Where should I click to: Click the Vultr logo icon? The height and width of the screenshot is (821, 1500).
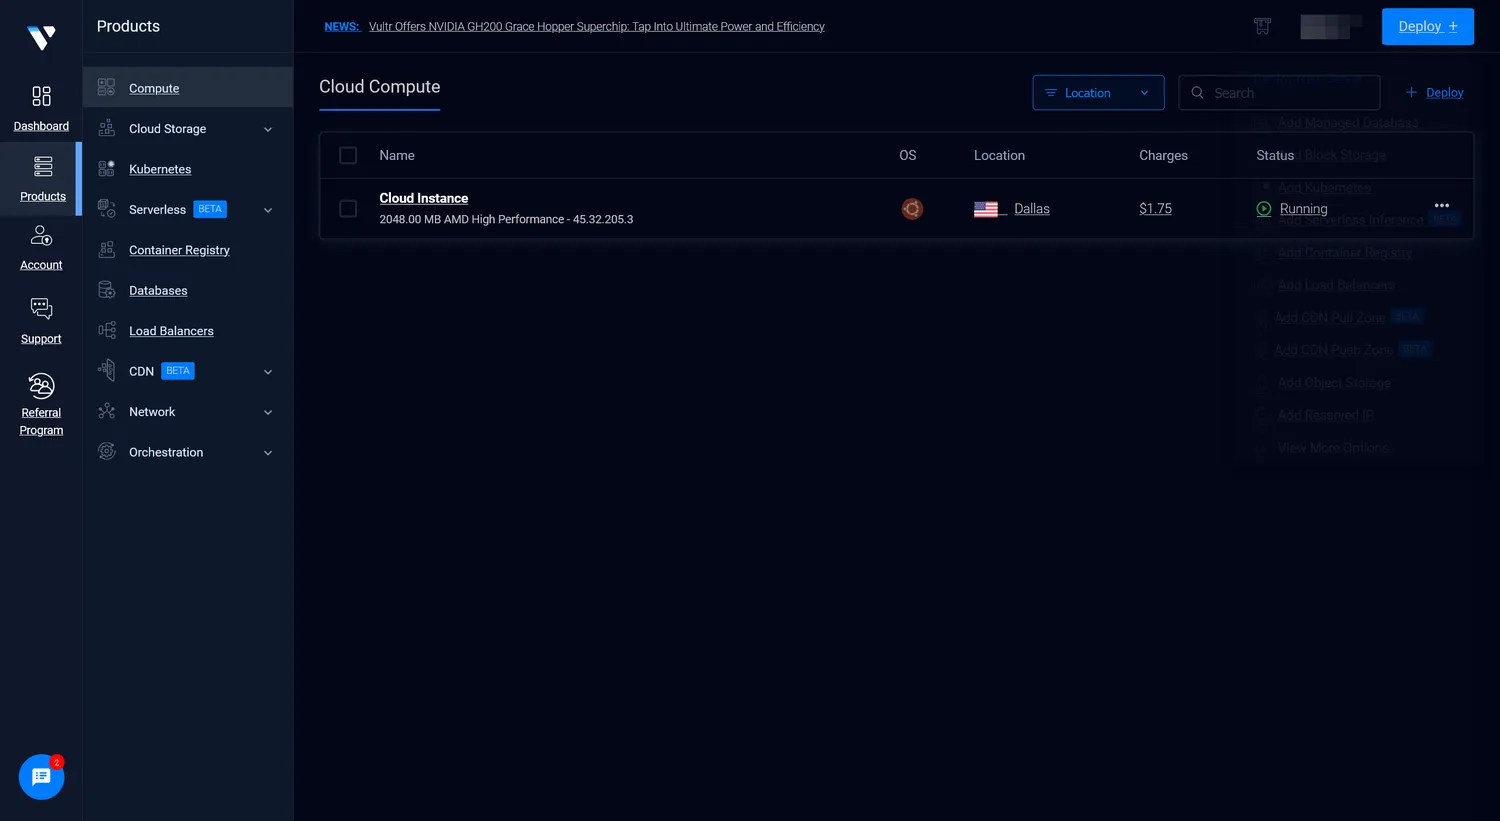(x=41, y=38)
